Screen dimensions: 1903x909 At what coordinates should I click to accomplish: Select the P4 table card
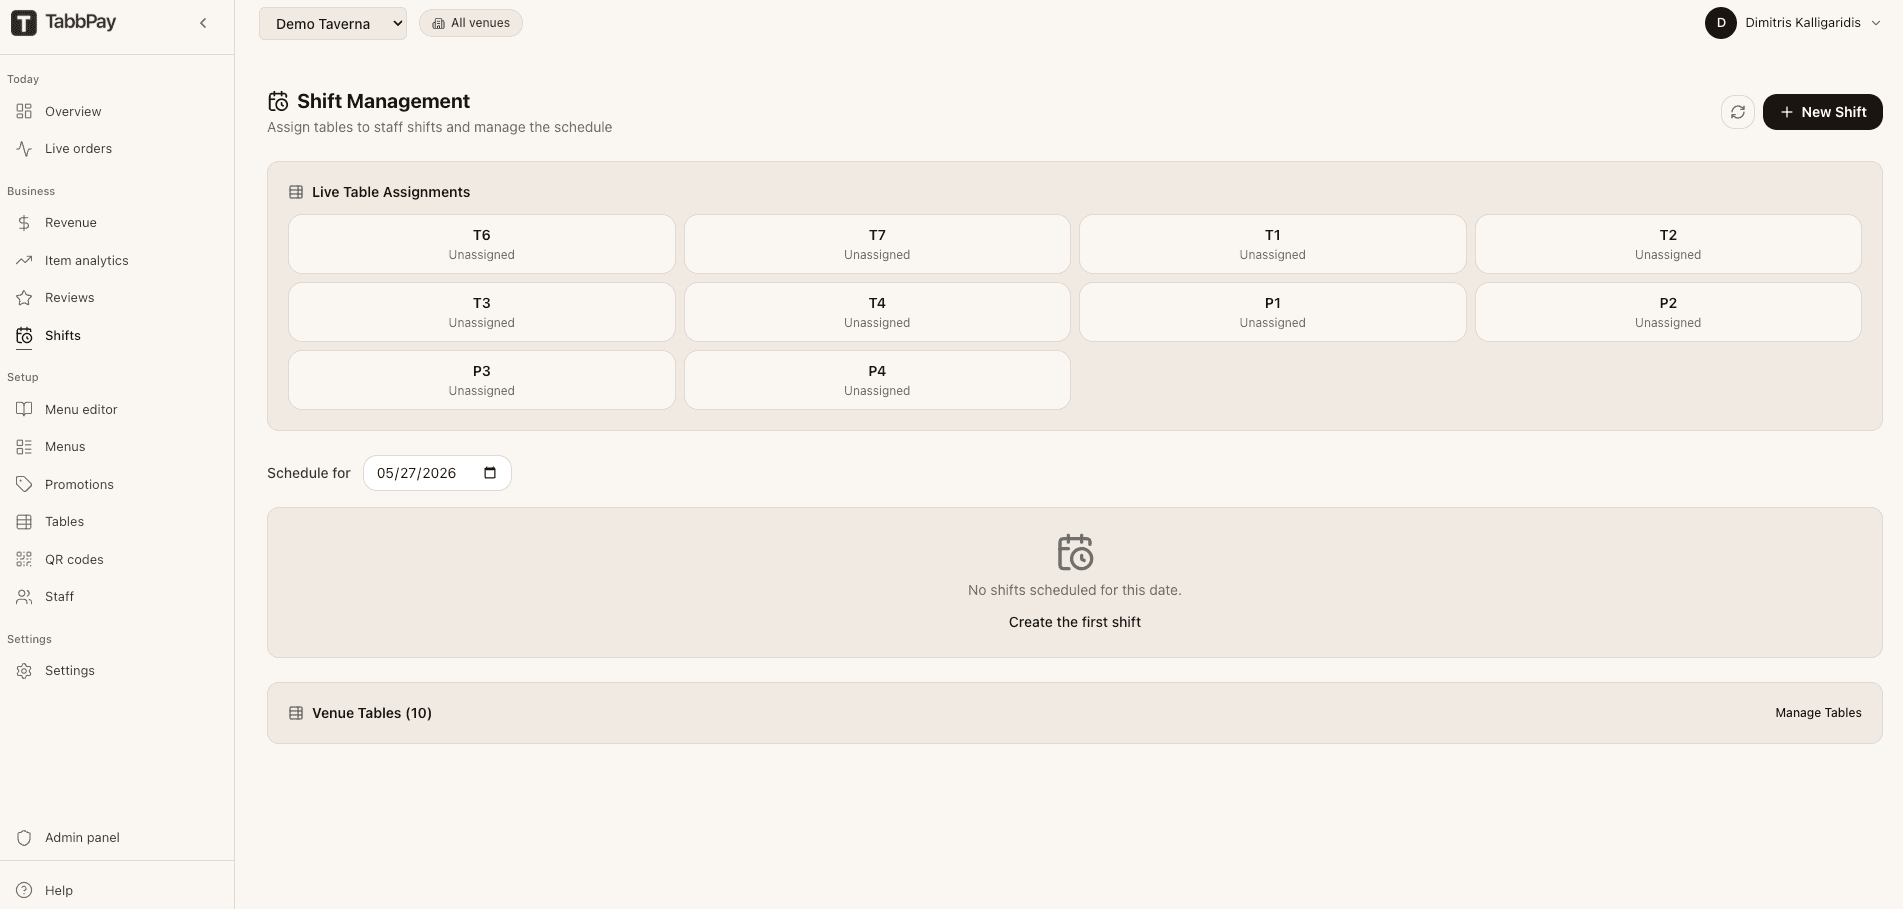(x=877, y=380)
